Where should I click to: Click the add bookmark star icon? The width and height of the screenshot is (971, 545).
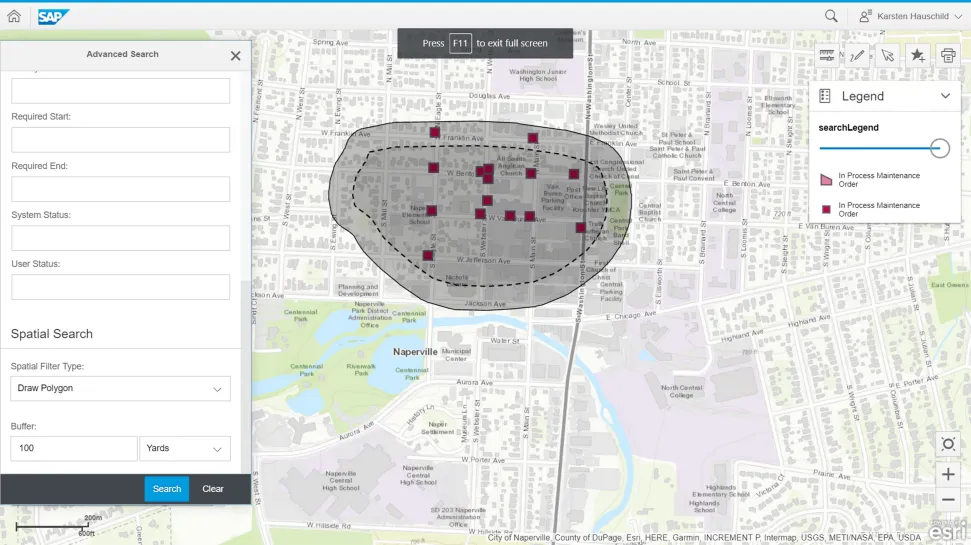[917, 55]
